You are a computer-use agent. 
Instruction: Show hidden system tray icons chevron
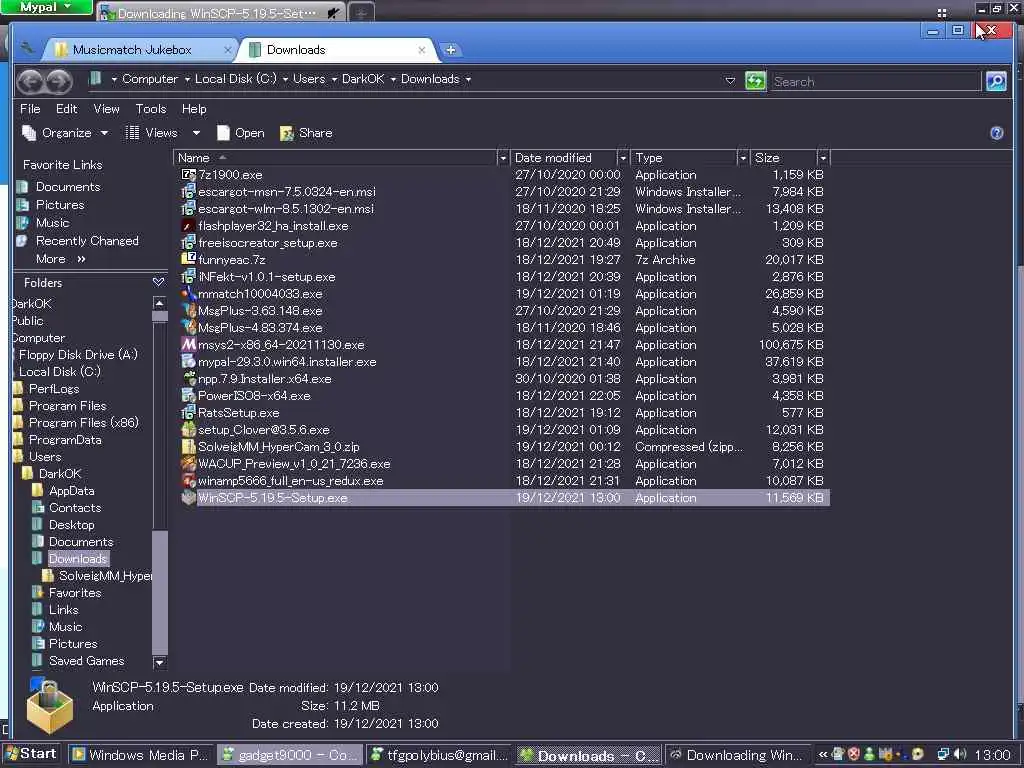pyautogui.click(x=823, y=755)
